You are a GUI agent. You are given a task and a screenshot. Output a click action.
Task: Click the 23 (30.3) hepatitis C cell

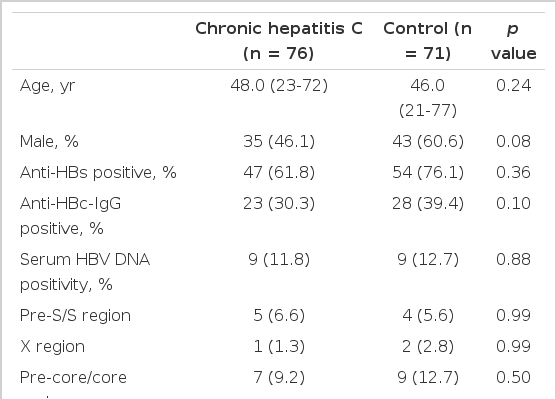tap(279, 204)
